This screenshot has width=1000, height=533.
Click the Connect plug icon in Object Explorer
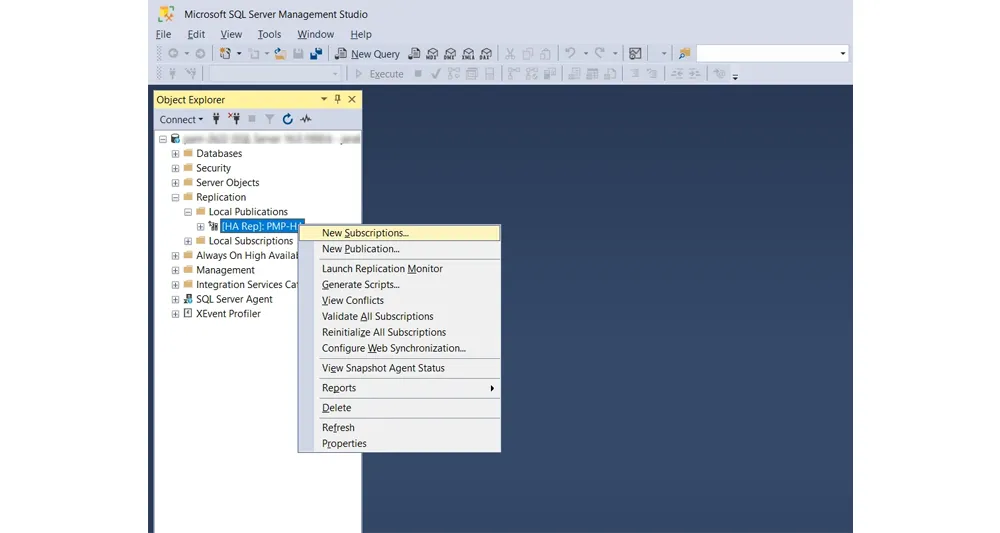[216, 119]
